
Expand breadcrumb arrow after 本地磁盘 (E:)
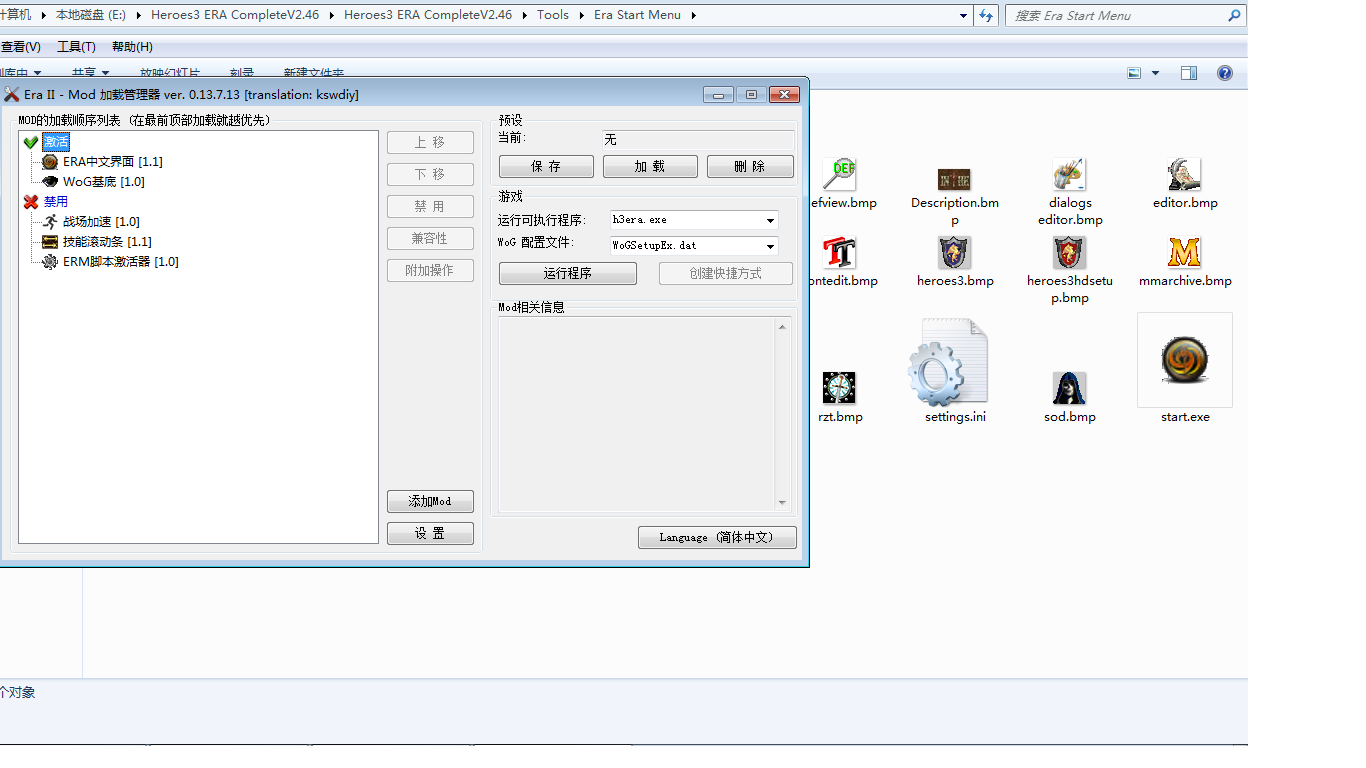pyautogui.click(x=139, y=15)
